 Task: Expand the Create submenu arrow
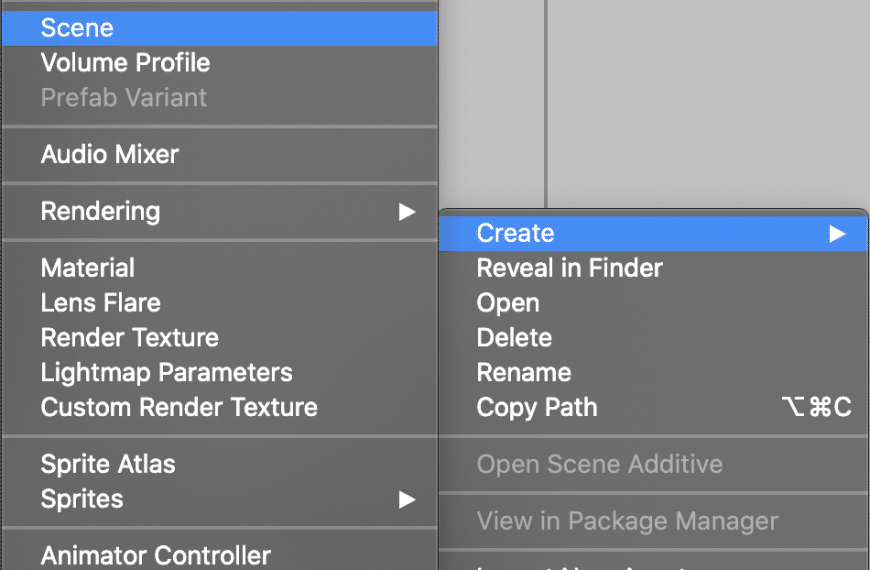pyautogui.click(x=837, y=234)
